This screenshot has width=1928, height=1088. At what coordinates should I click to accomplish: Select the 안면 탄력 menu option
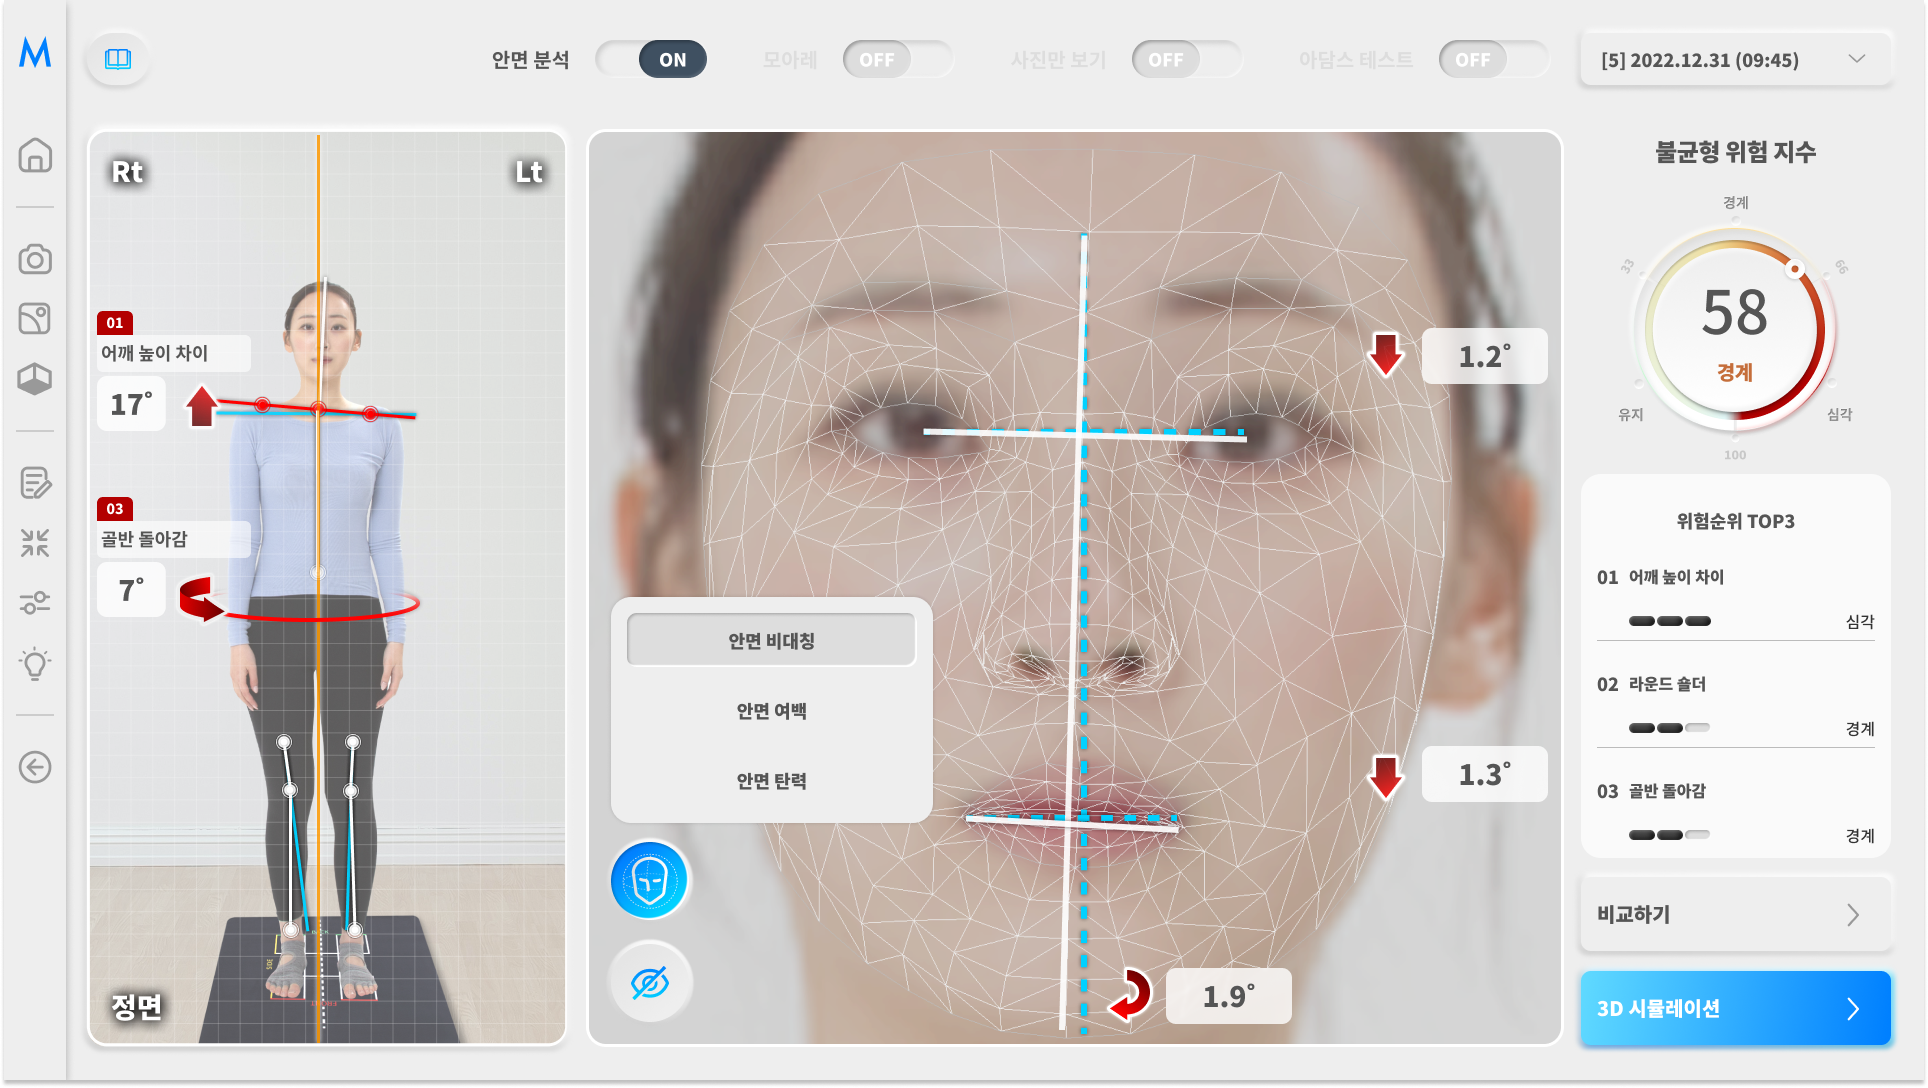pyautogui.click(x=771, y=781)
